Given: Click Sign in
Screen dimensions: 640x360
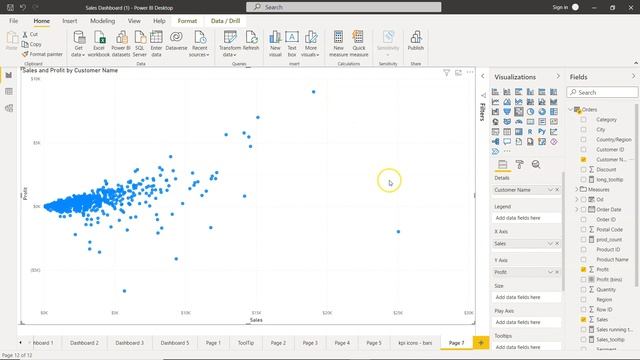Looking at the screenshot, I should click(x=560, y=7).
